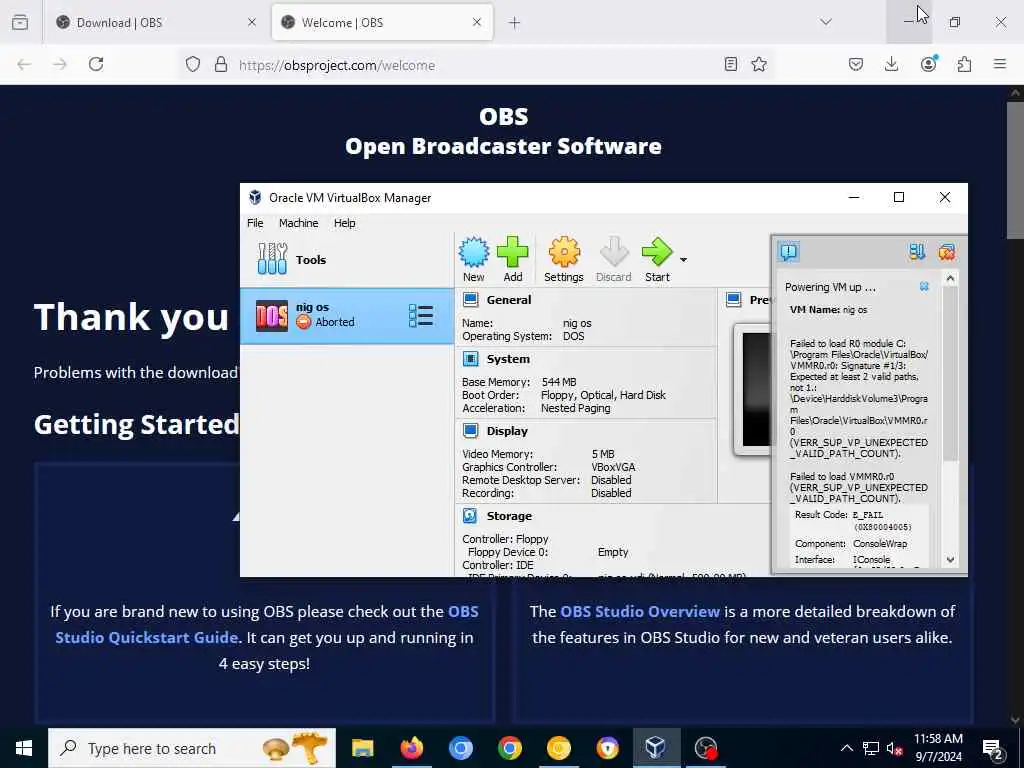Open the File menu in VirtualBox
This screenshot has height=768, width=1024.
point(255,223)
